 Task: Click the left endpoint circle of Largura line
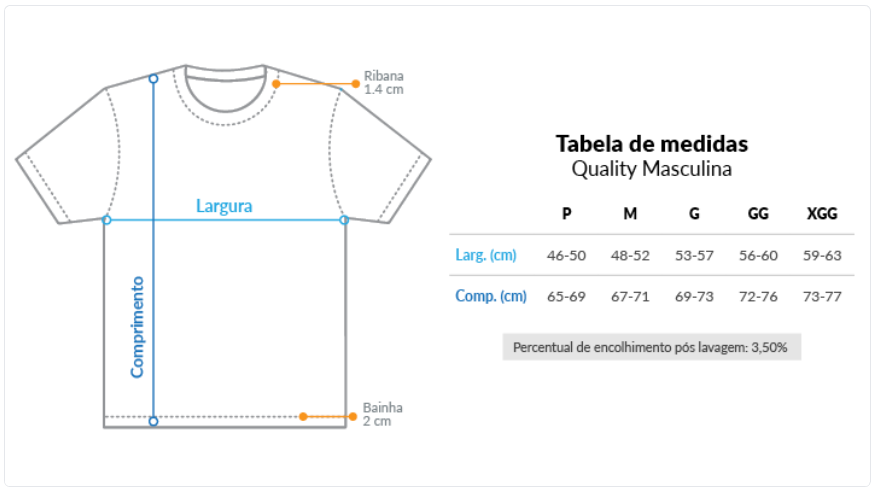point(107,220)
